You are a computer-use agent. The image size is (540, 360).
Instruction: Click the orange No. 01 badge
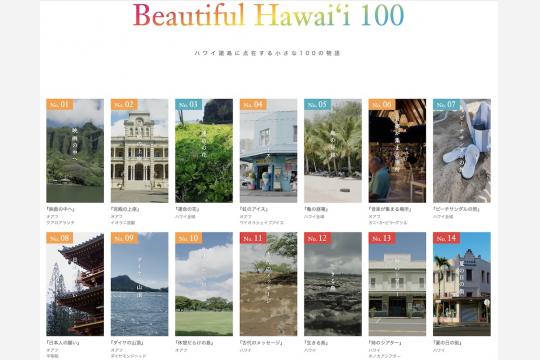click(60, 104)
